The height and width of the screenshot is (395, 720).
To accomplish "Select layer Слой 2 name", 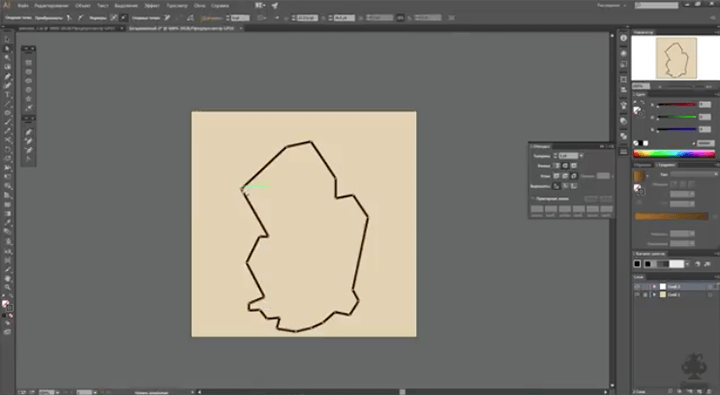I will click(674, 287).
